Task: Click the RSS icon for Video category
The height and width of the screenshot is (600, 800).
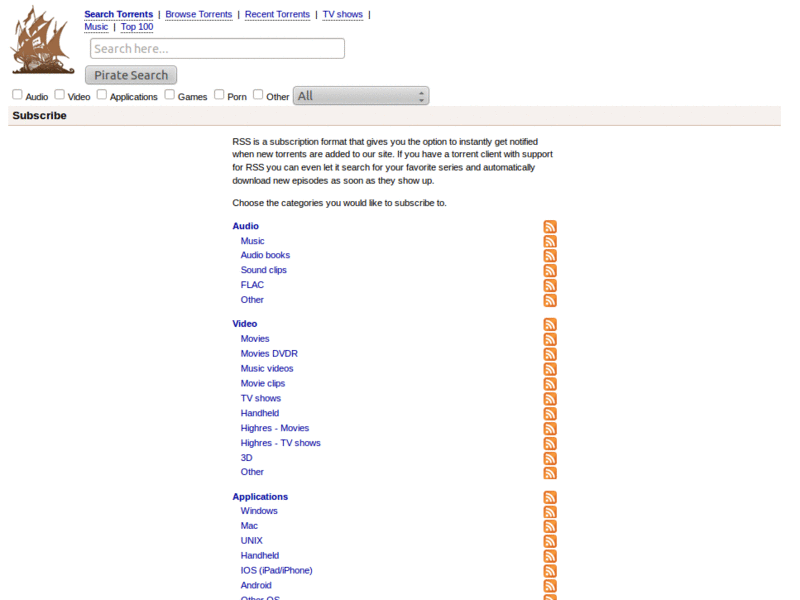Action: tap(550, 324)
